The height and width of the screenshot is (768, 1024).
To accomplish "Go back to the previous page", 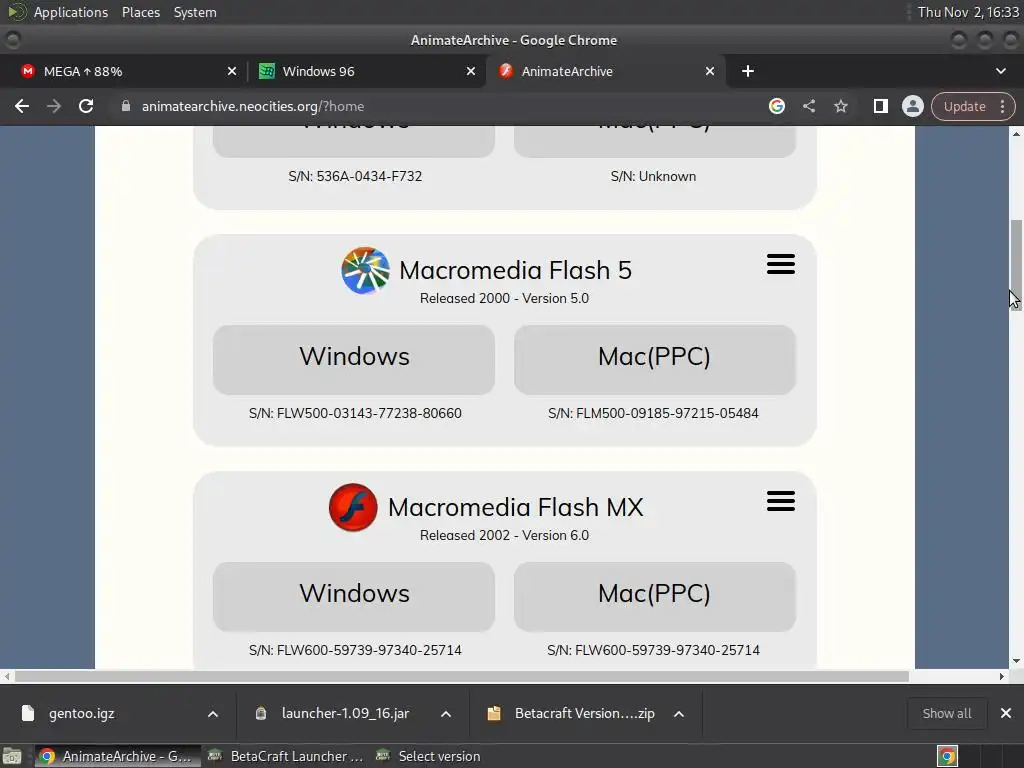I will 22,106.
